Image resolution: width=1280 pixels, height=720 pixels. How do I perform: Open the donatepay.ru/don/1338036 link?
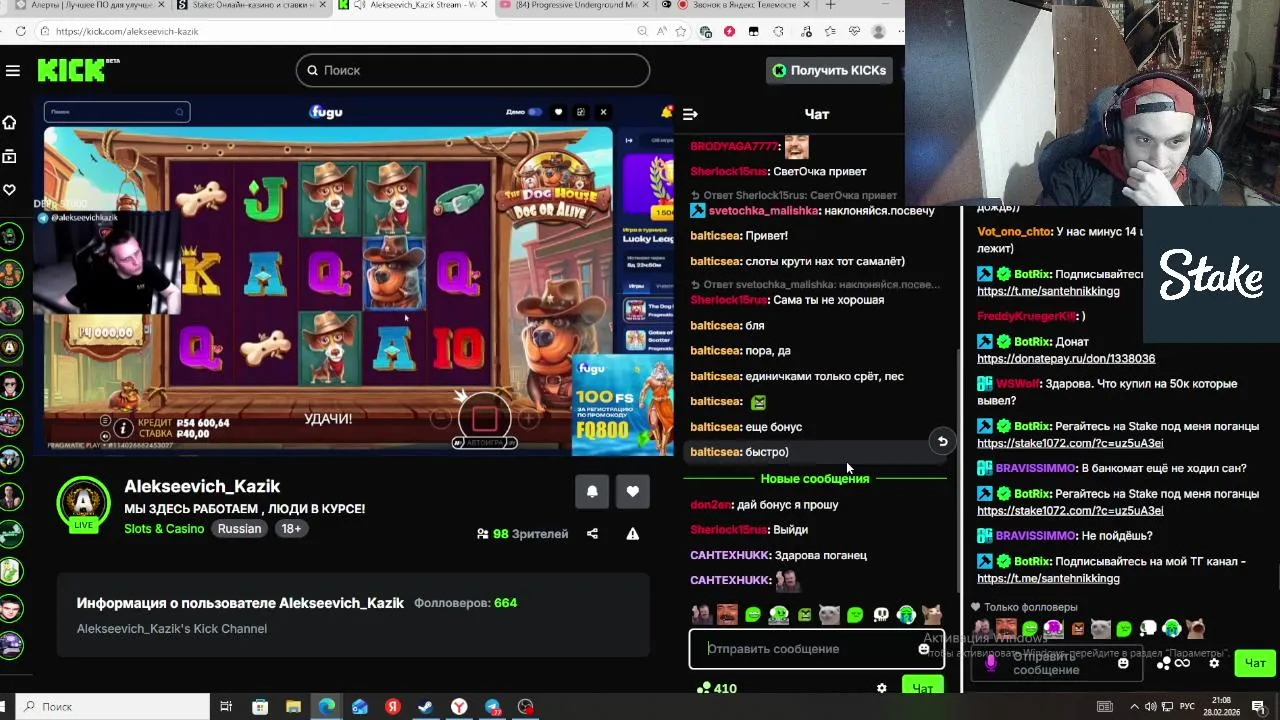[x=1066, y=359]
